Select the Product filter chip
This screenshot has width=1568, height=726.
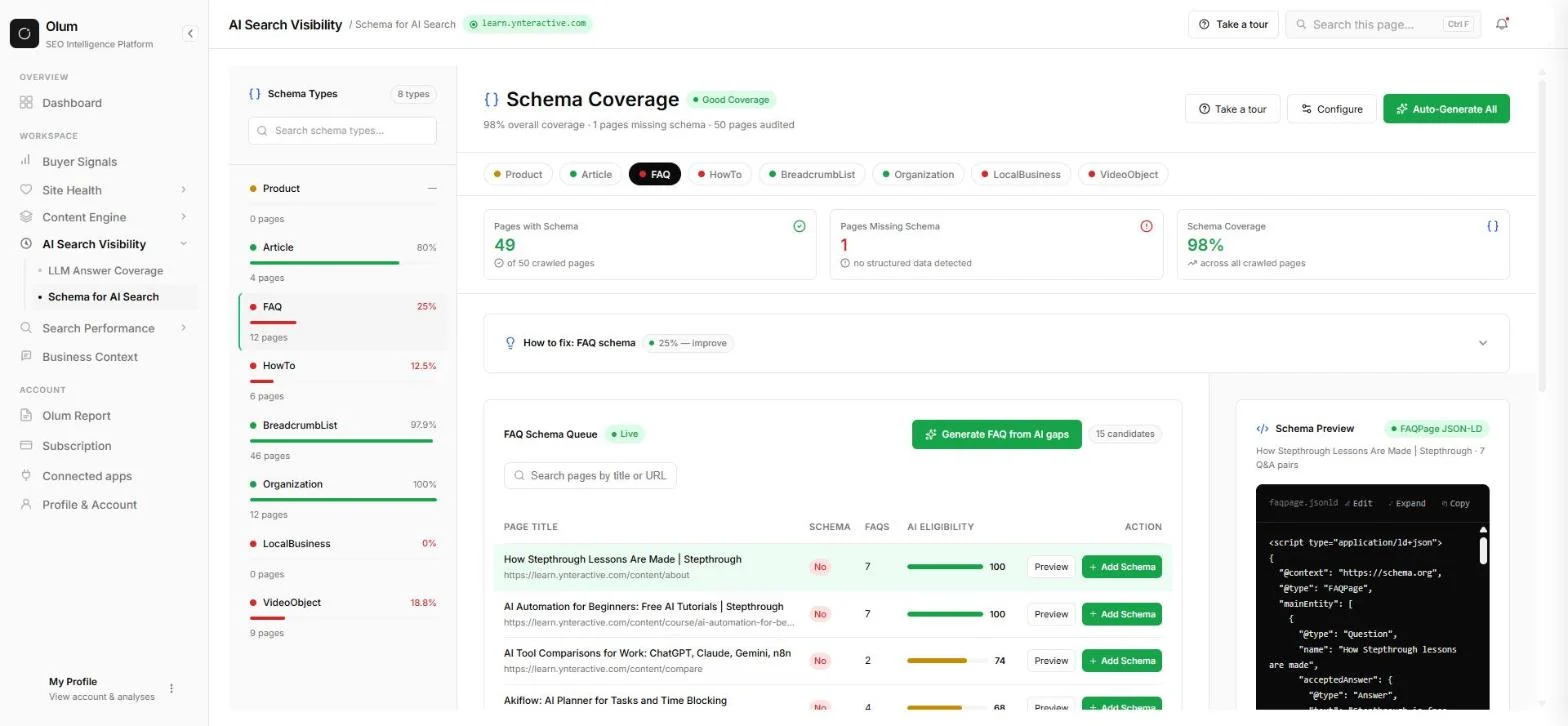click(x=518, y=174)
